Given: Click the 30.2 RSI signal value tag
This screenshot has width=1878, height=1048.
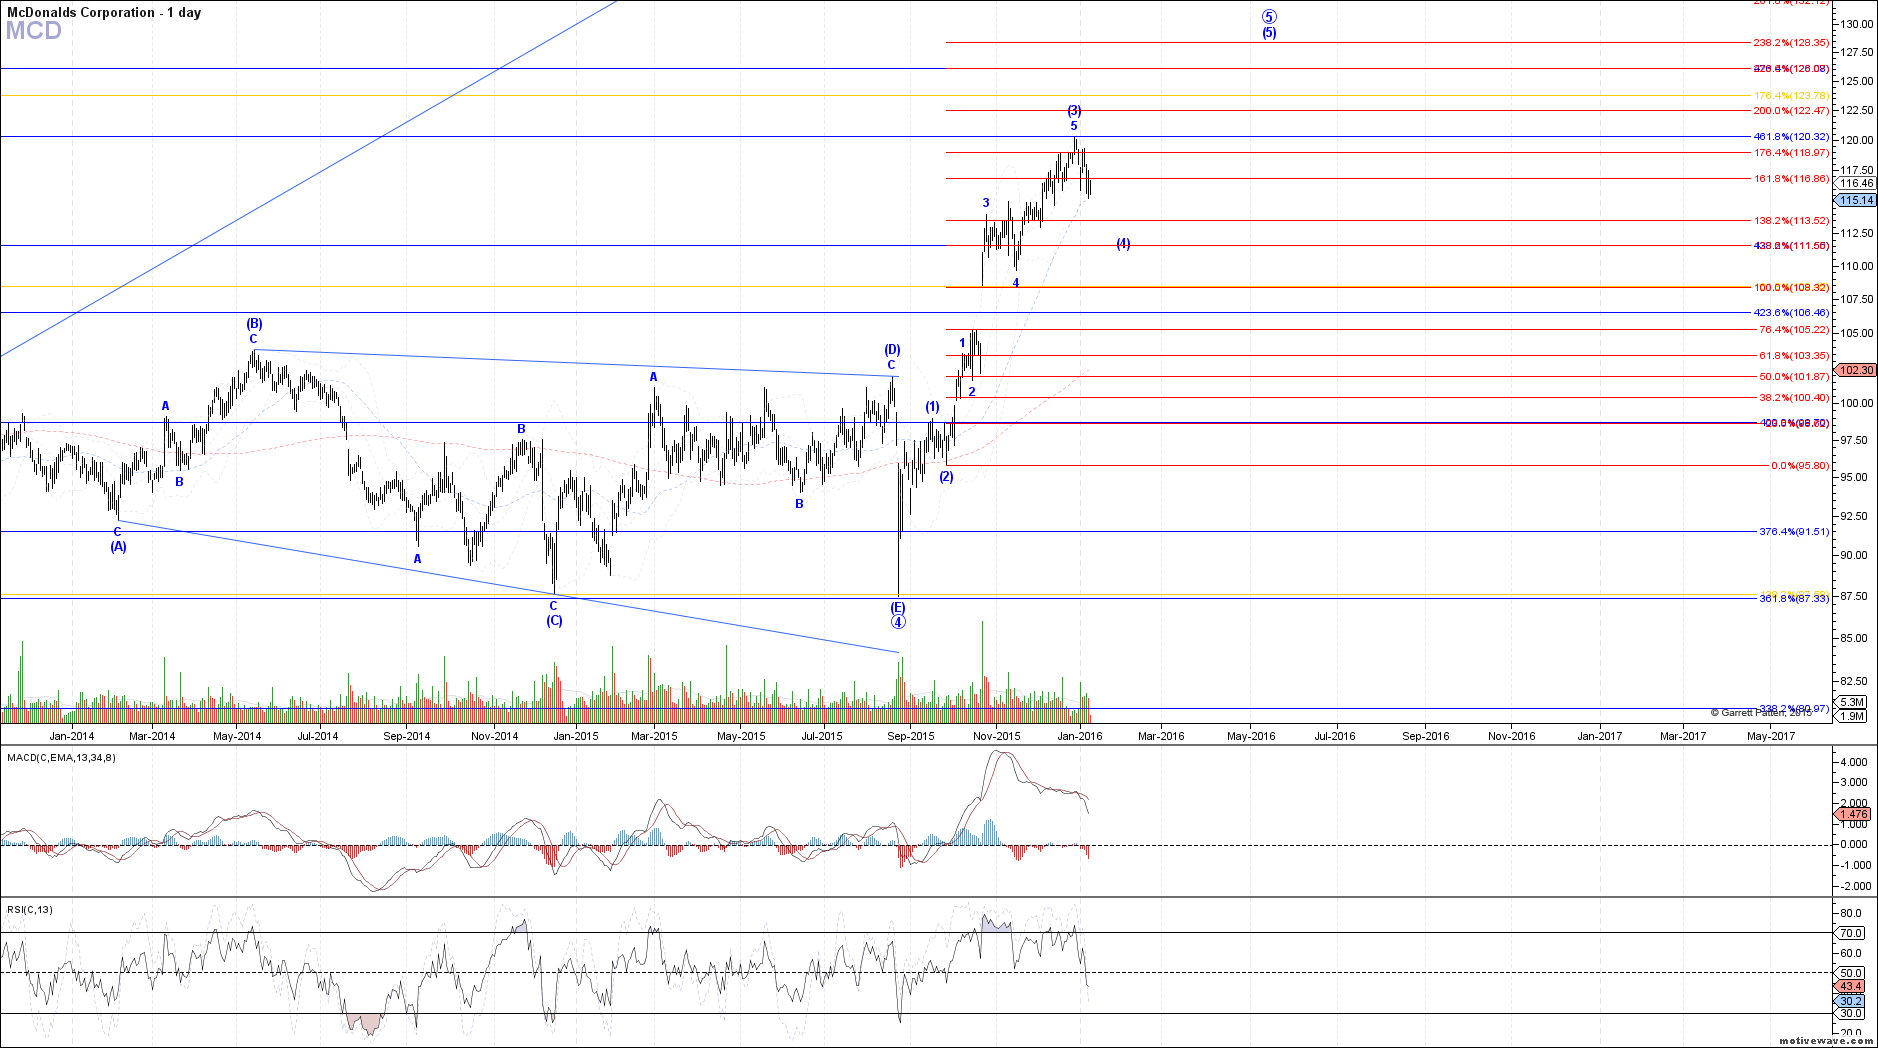Looking at the screenshot, I should (x=1851, y=1001).
